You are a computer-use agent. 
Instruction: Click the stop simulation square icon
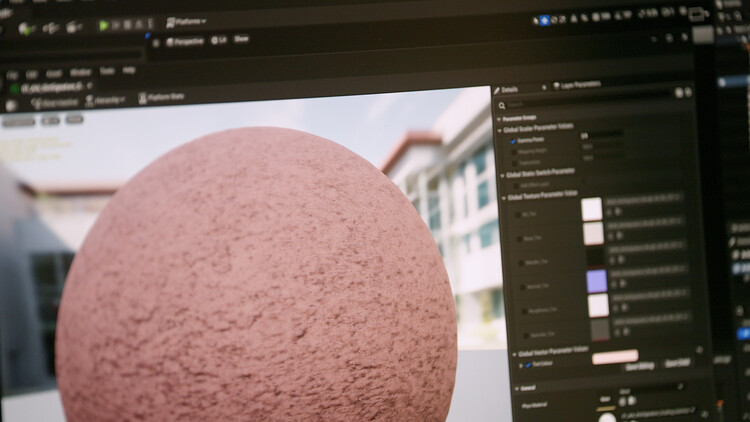127,24
